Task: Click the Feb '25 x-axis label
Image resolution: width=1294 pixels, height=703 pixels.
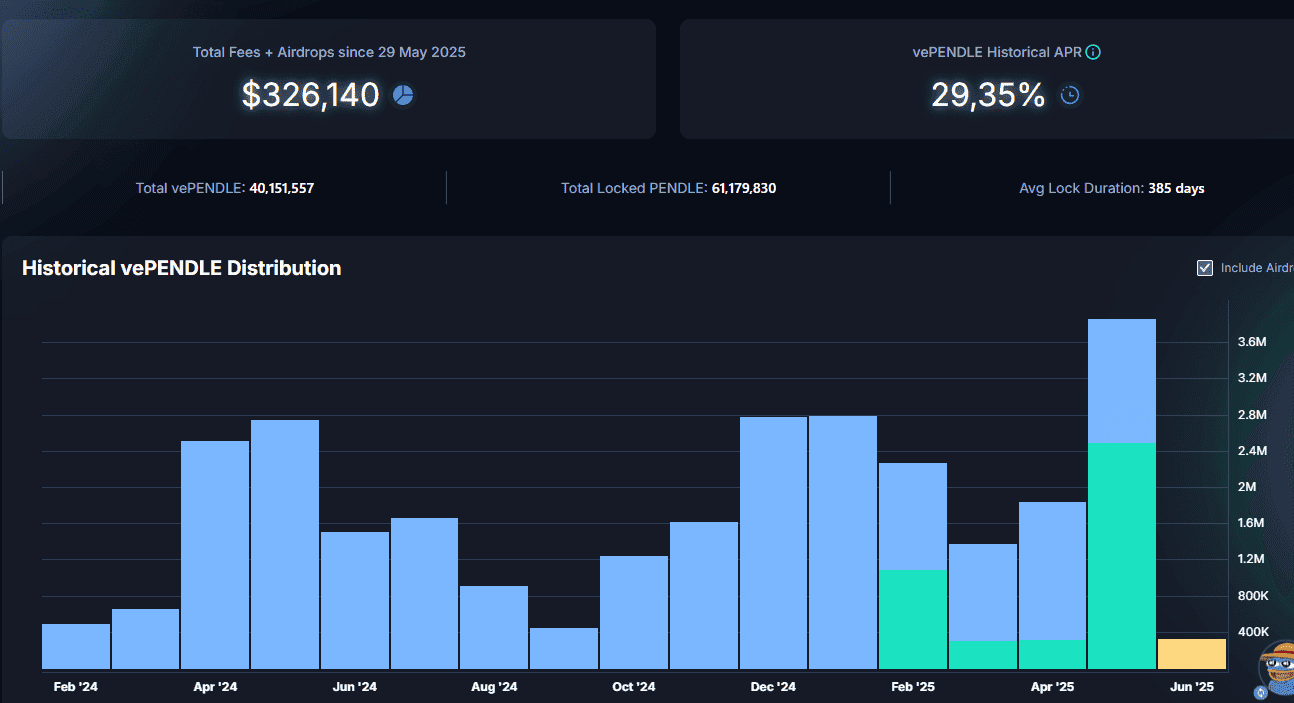Action: pyautogui.click(x=913, y=687)
